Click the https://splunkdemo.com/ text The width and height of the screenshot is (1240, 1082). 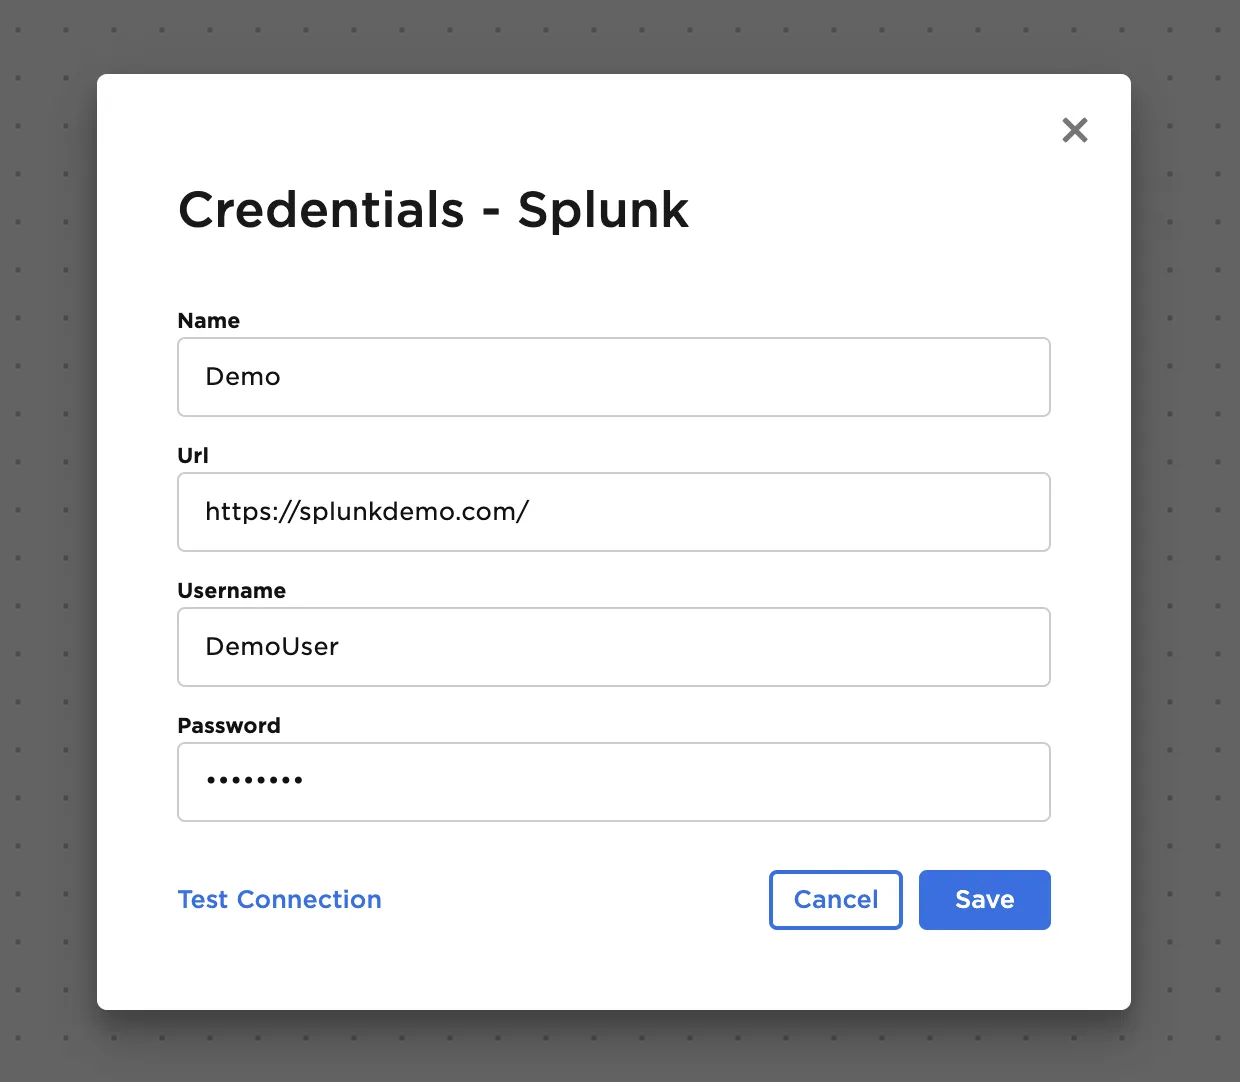[x=367, y=512]
